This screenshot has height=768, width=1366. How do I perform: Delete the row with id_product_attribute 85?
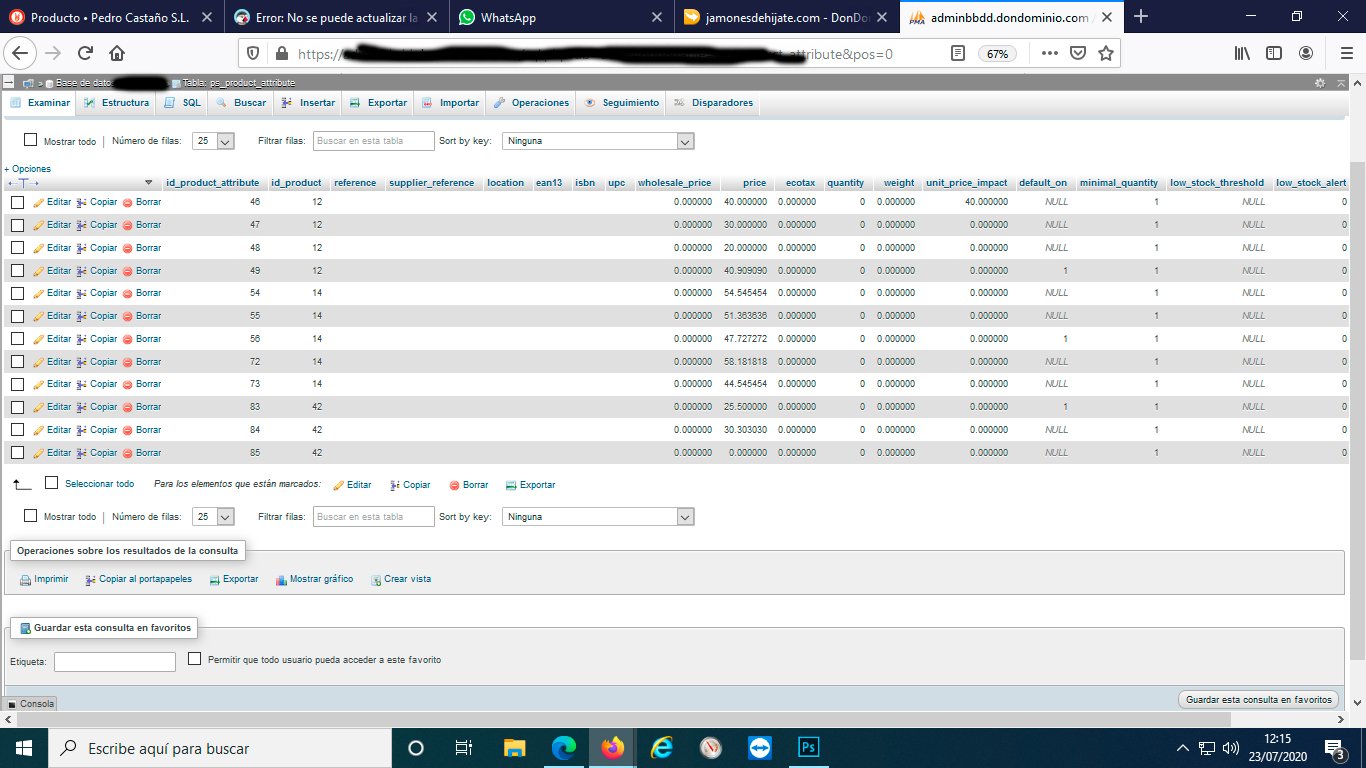[142, 453]
